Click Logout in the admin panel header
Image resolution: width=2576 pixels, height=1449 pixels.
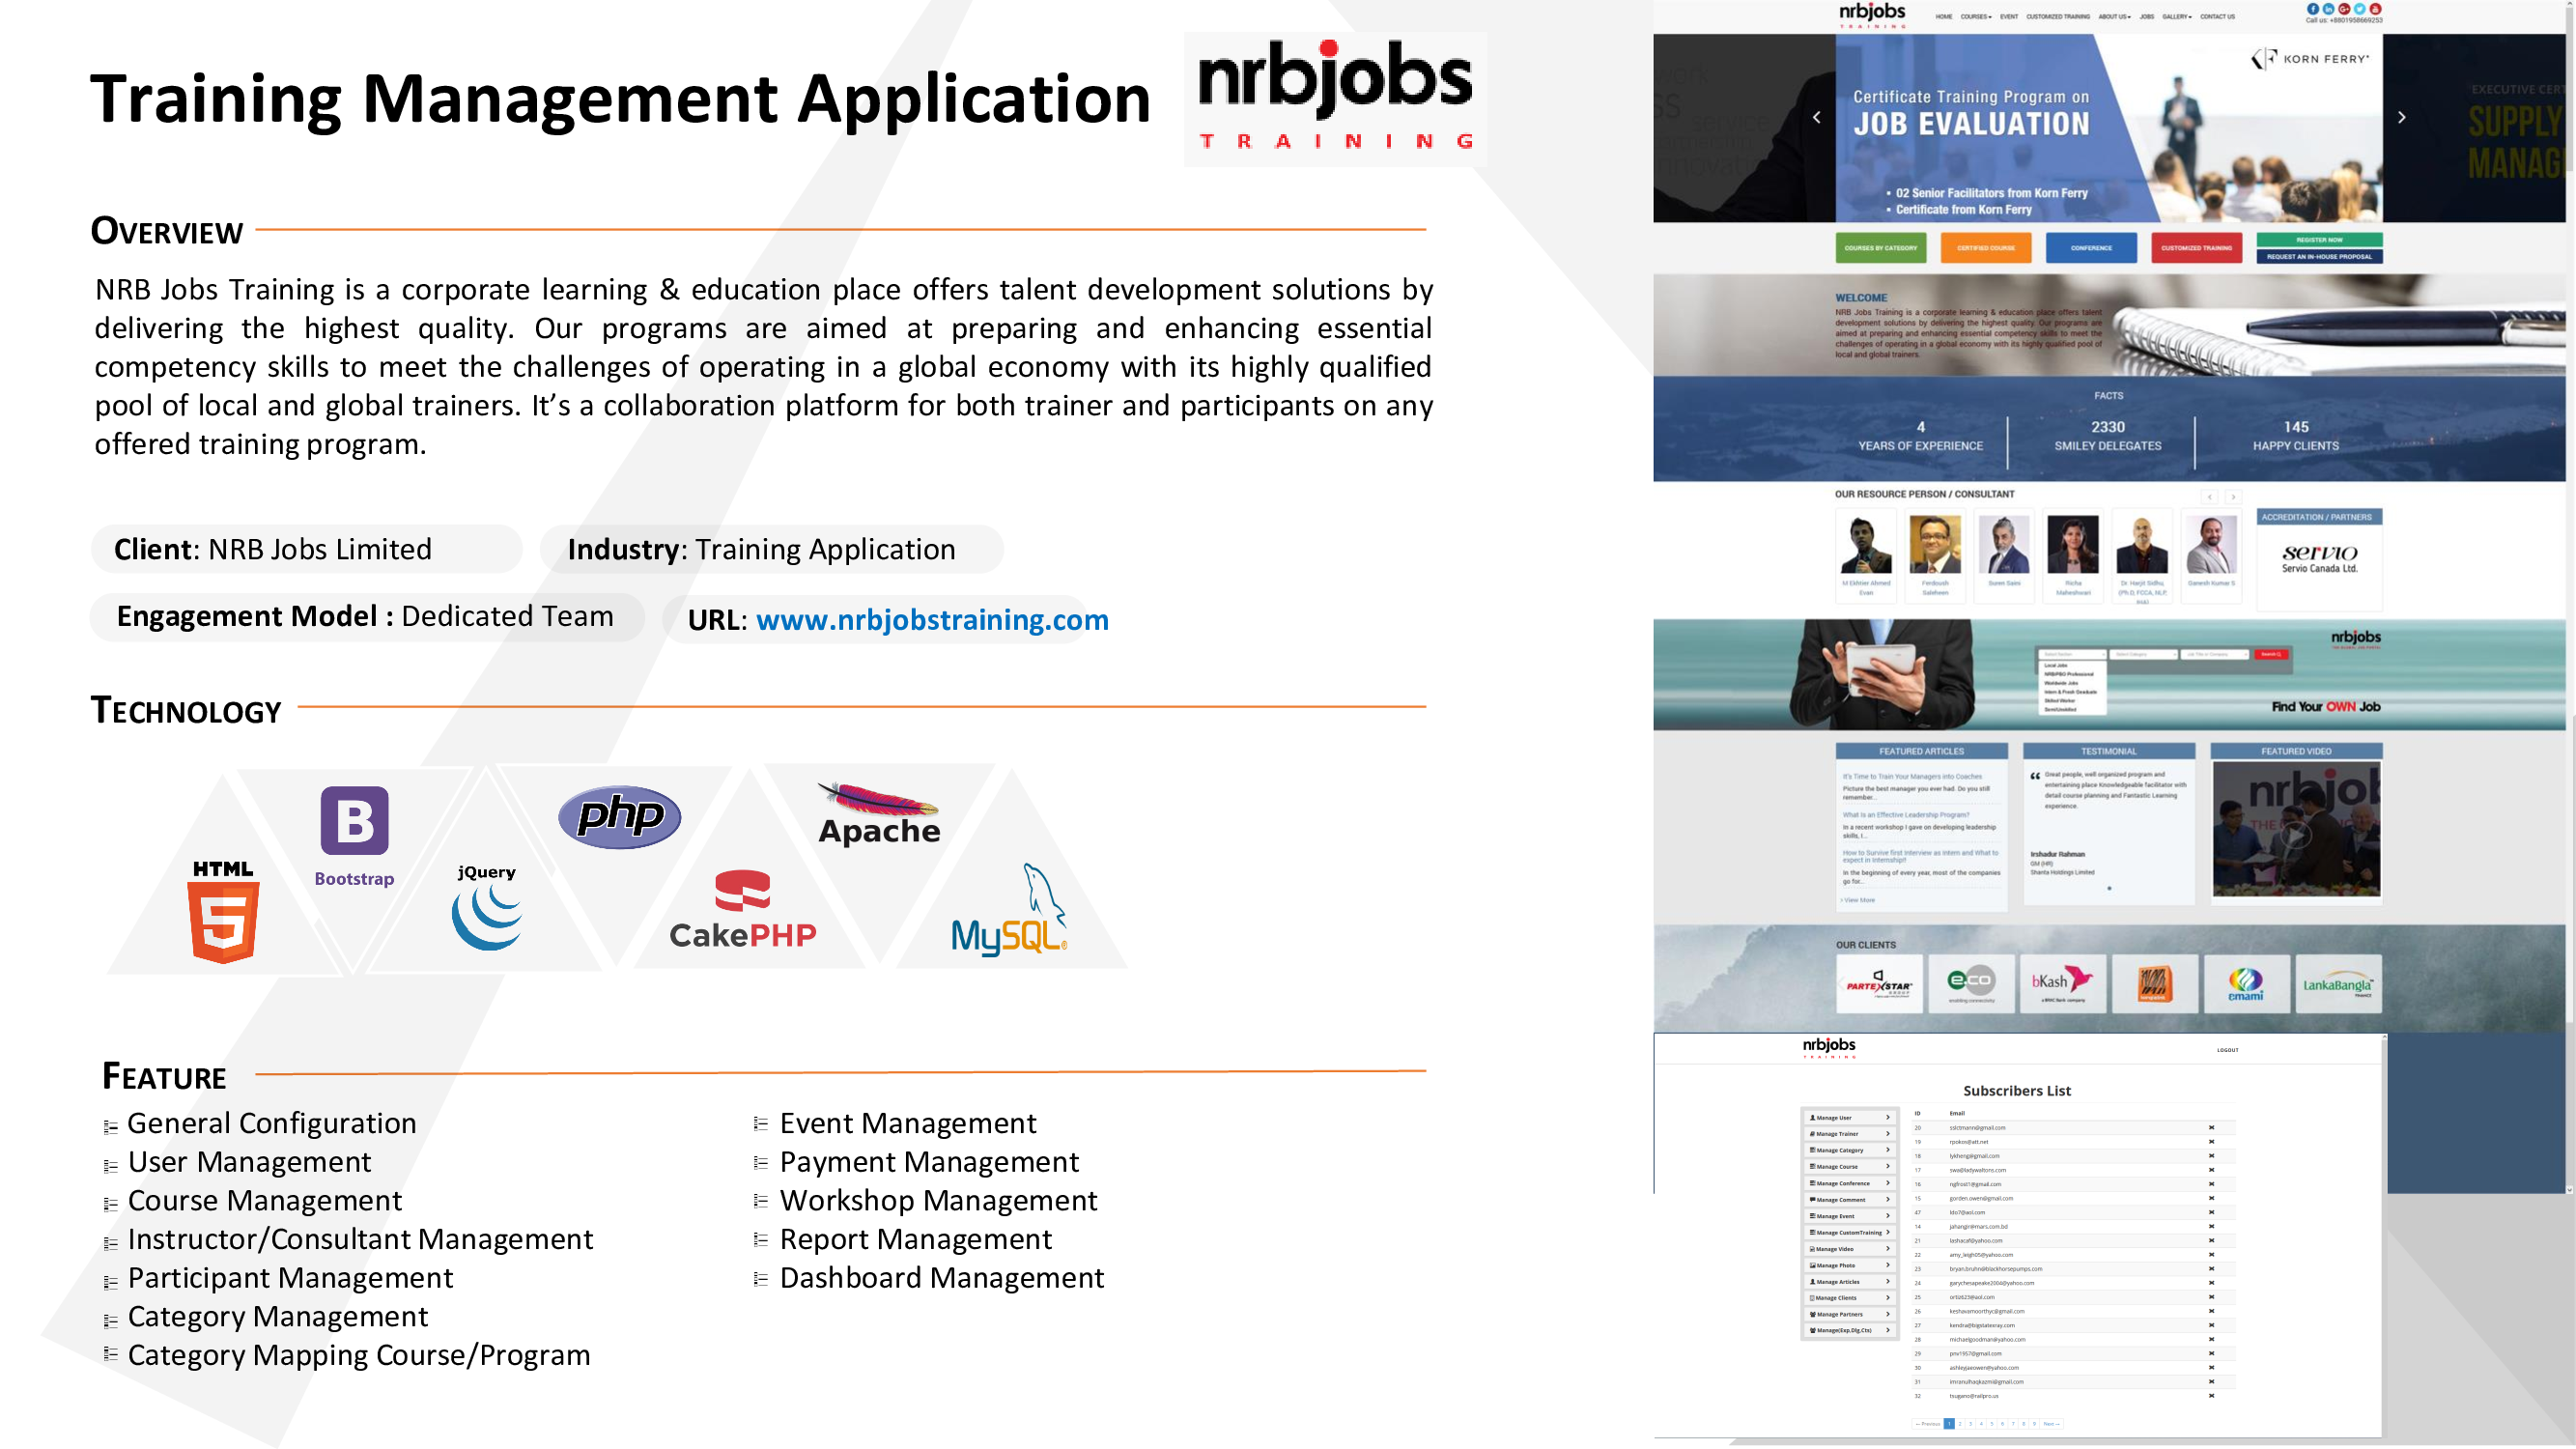[x=2228, y=1050]
